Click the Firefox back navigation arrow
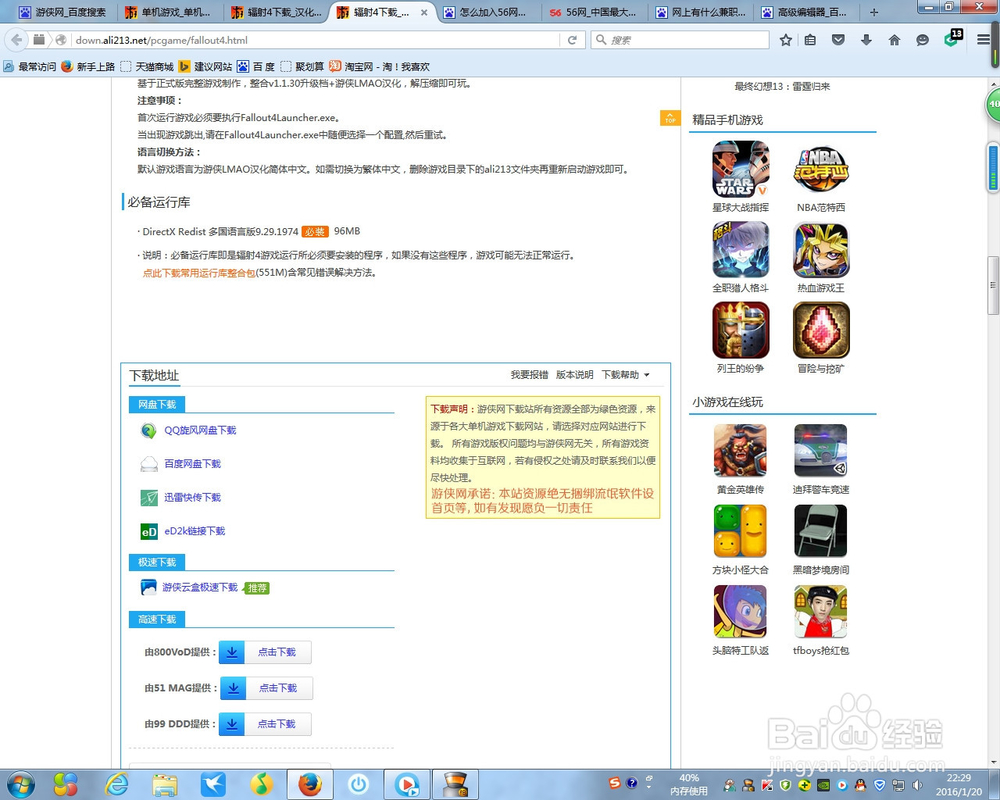 tap(17, 40)
